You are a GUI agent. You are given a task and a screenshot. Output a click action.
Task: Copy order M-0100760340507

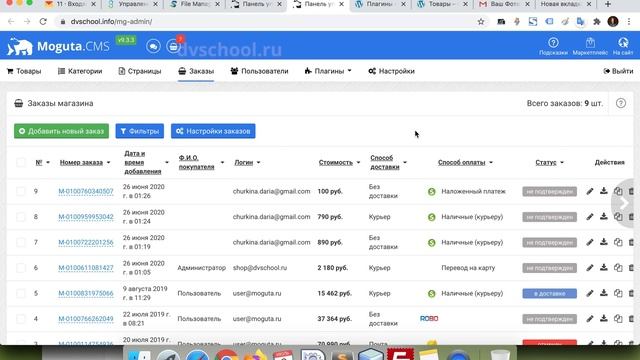pos(618,191)
